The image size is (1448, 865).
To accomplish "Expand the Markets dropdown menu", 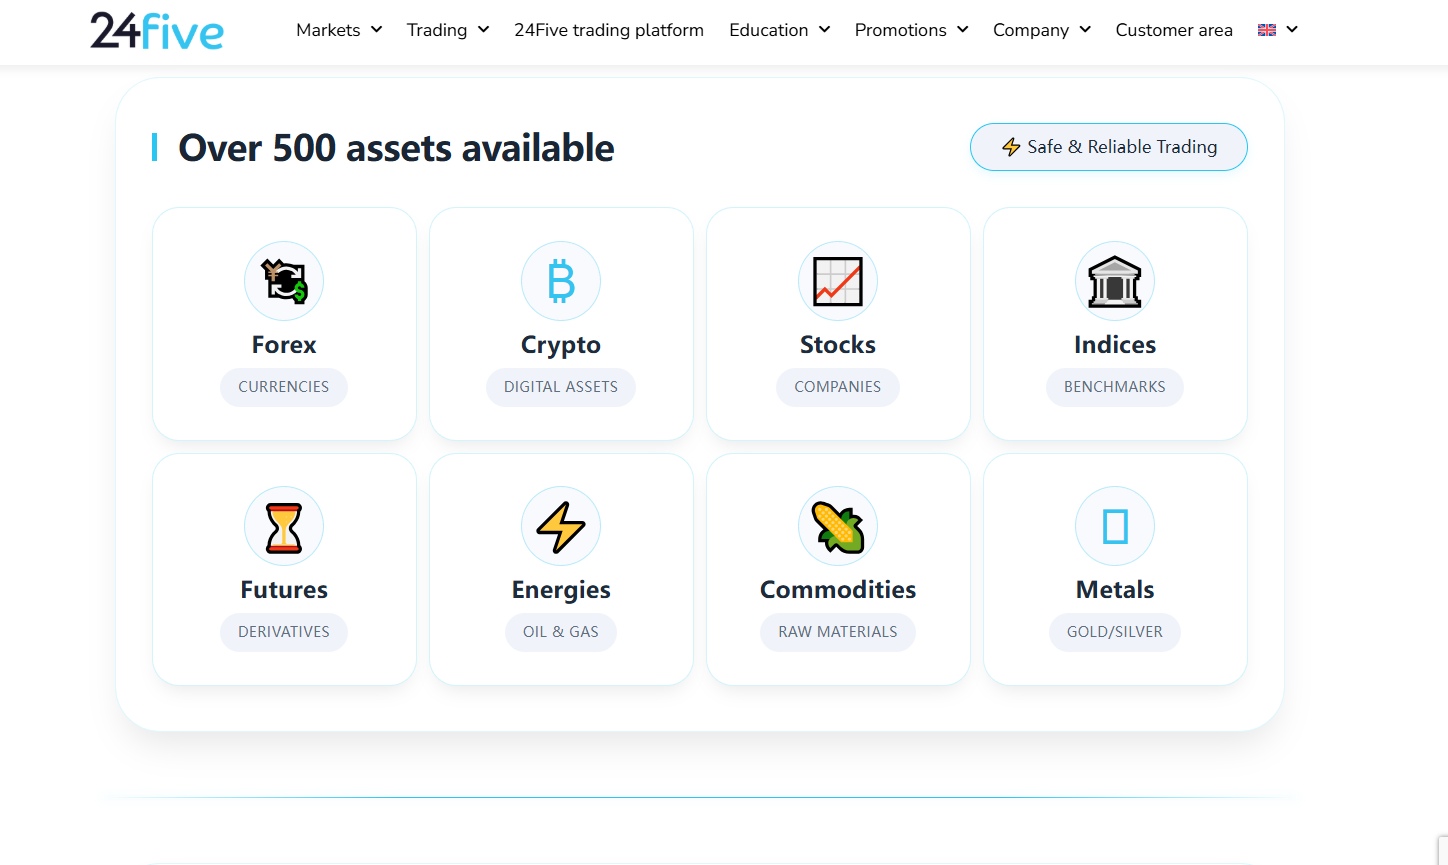I will click(339, 30).
